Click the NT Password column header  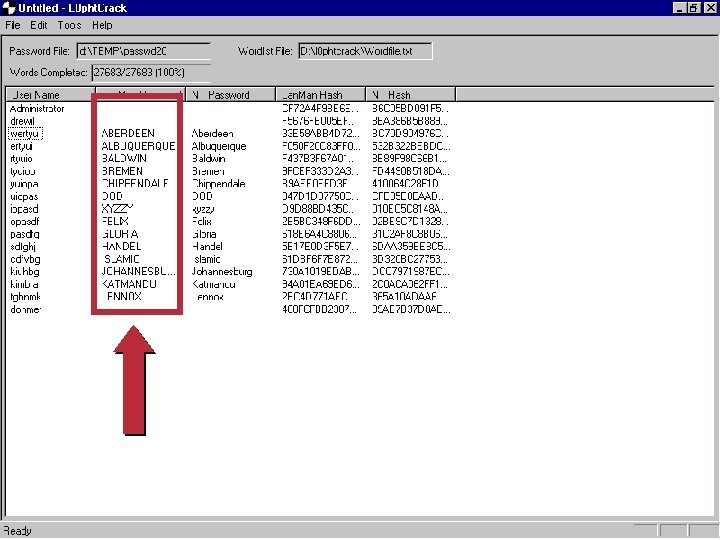[x=231, y=95]
